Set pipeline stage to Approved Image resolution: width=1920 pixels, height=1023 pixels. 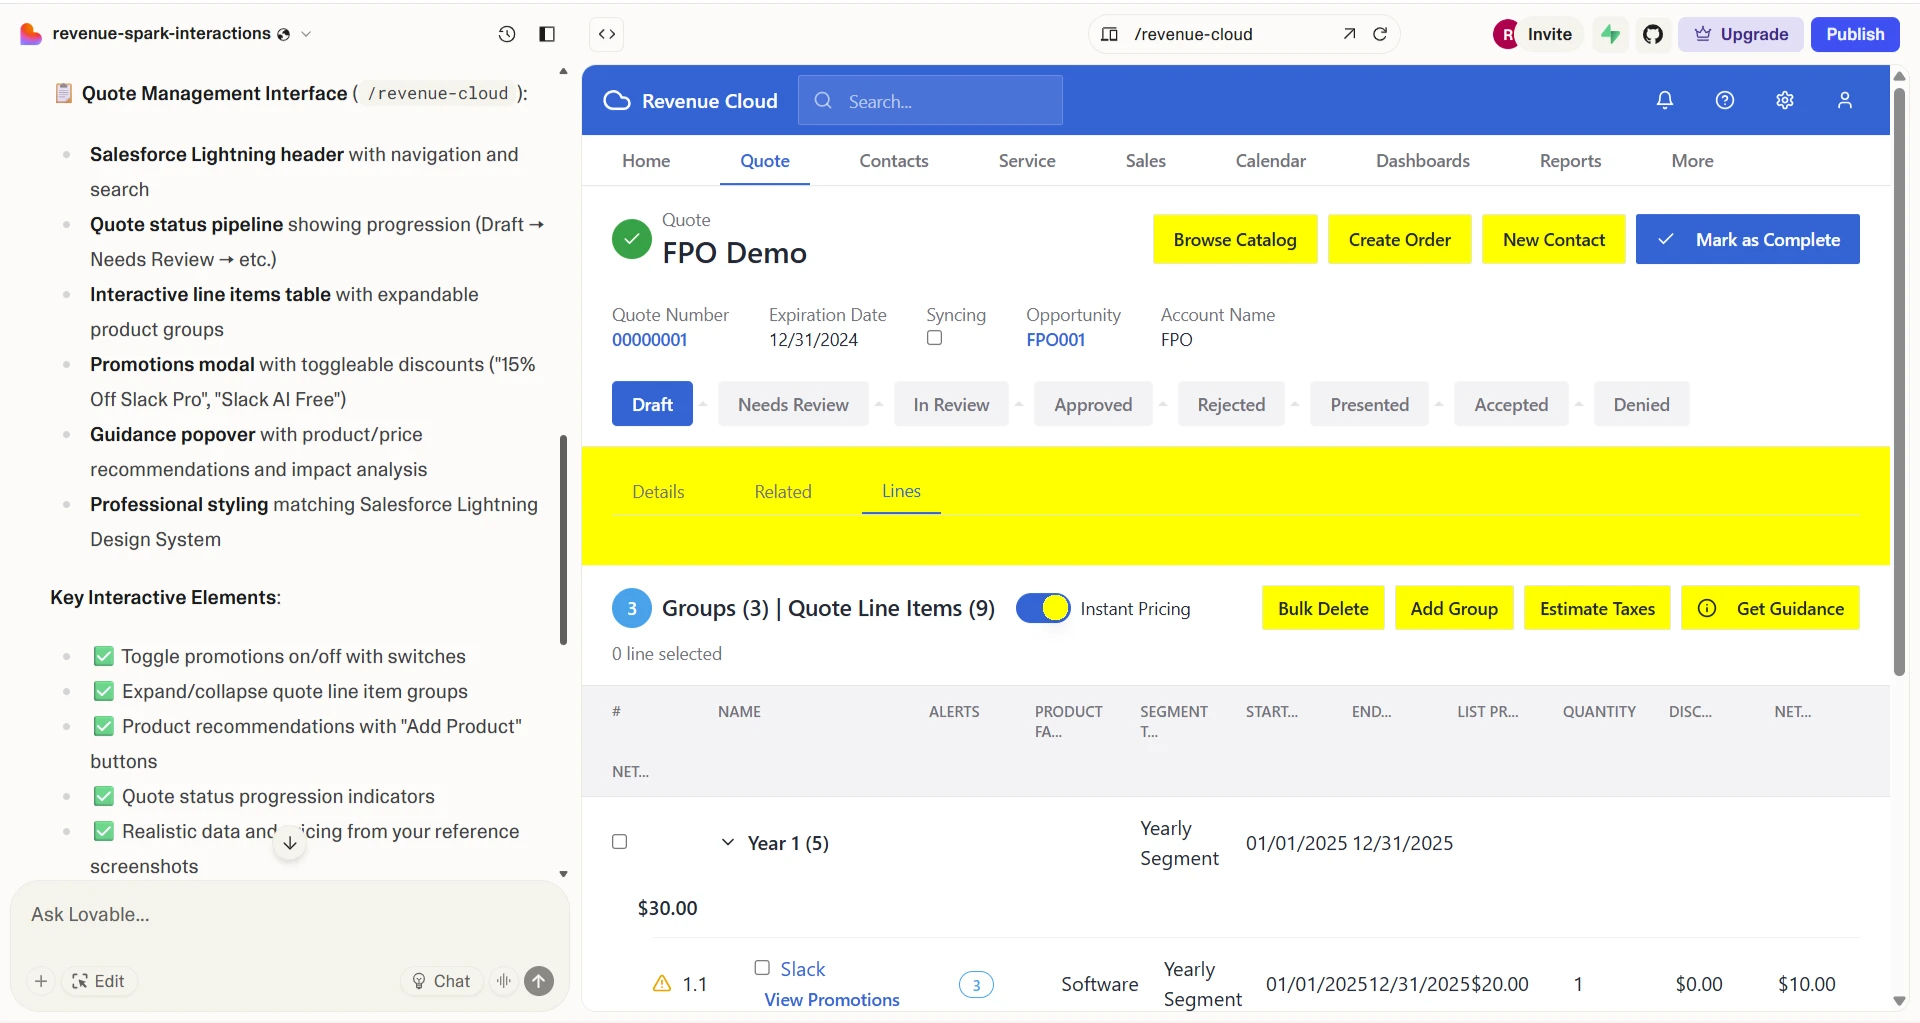point(1093,404)
